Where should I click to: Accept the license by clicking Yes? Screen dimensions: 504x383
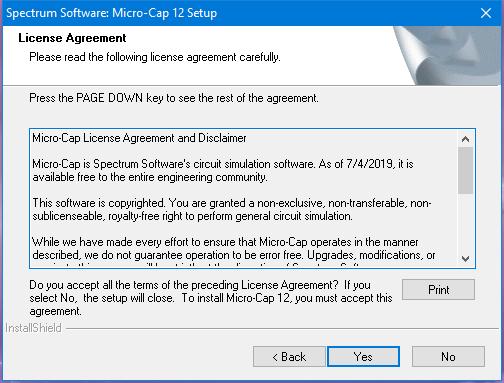[363, 357]
